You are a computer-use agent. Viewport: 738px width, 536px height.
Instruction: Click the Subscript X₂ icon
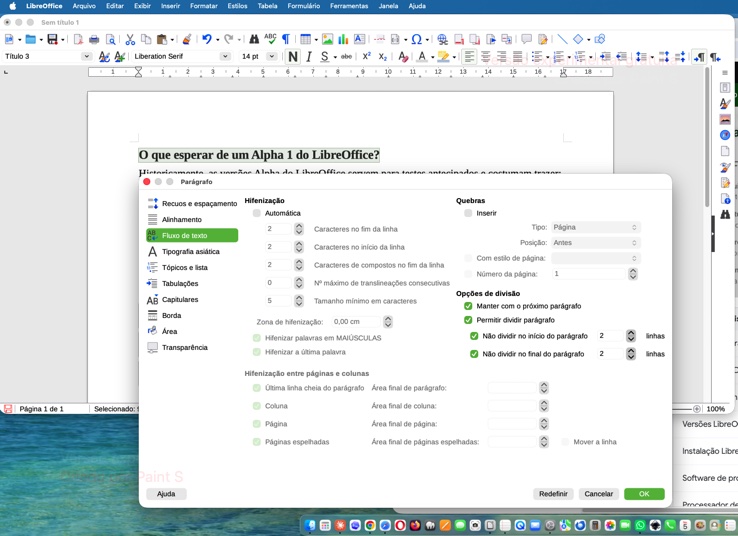(x=383, y=56)
